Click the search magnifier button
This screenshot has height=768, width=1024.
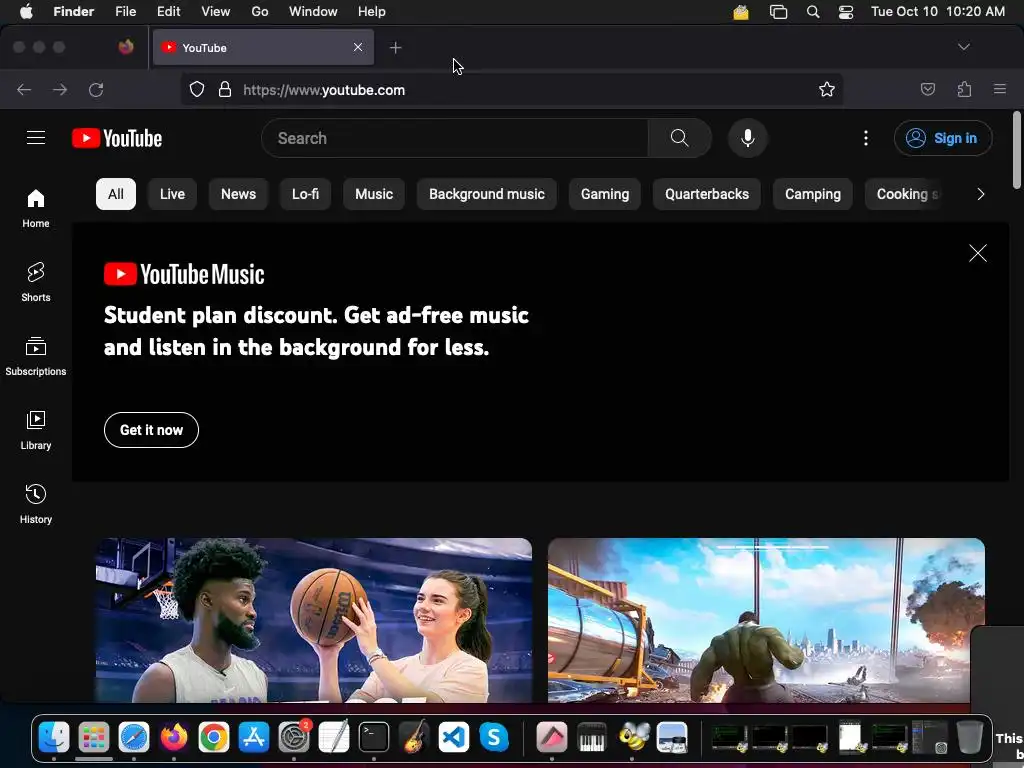click(679, 138)
